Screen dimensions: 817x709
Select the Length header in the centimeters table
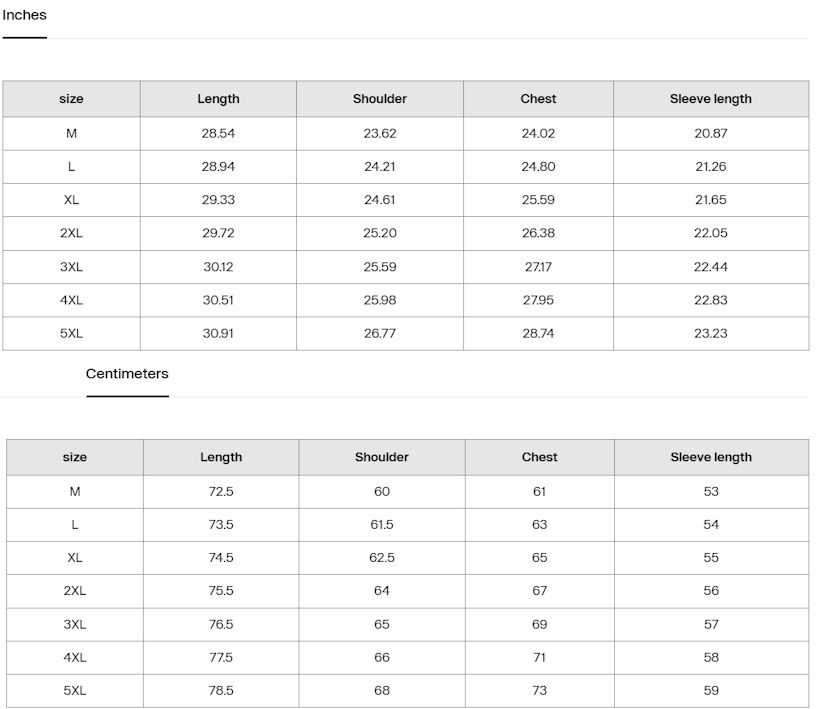[221, 457]
